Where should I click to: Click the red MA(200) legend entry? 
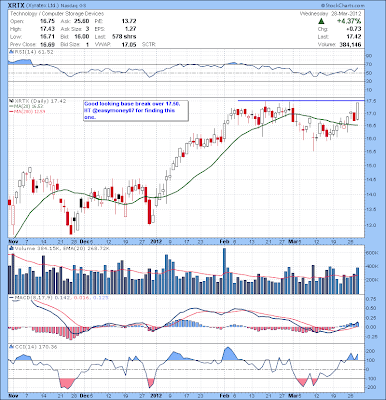coord(26,112)
